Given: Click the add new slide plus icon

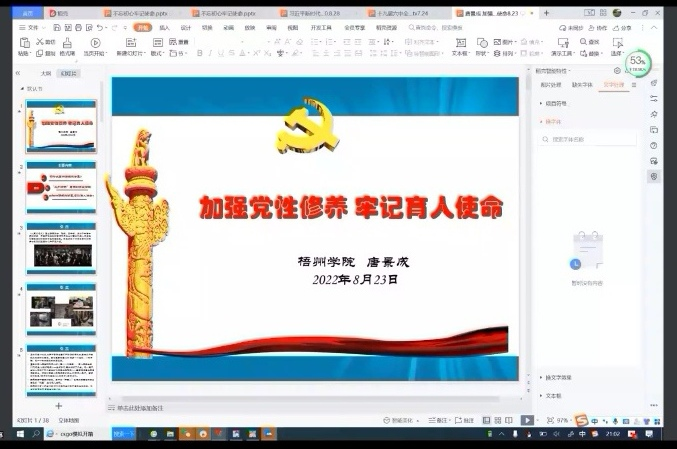Looking at the screenshot, I should pyautogui.click(x=58, y=405).
